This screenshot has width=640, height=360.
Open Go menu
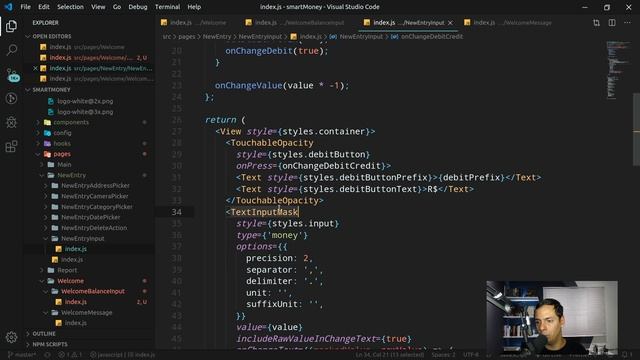click(117, 7)
